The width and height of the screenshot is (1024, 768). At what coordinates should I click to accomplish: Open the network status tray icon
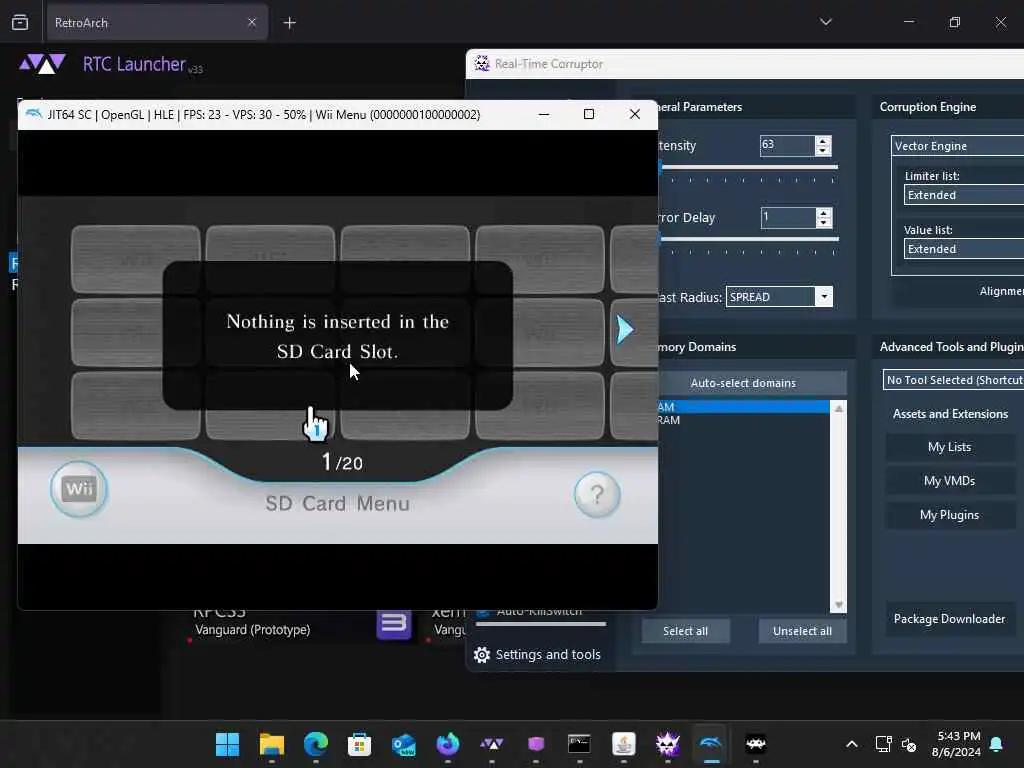click(x=883, y=744)
